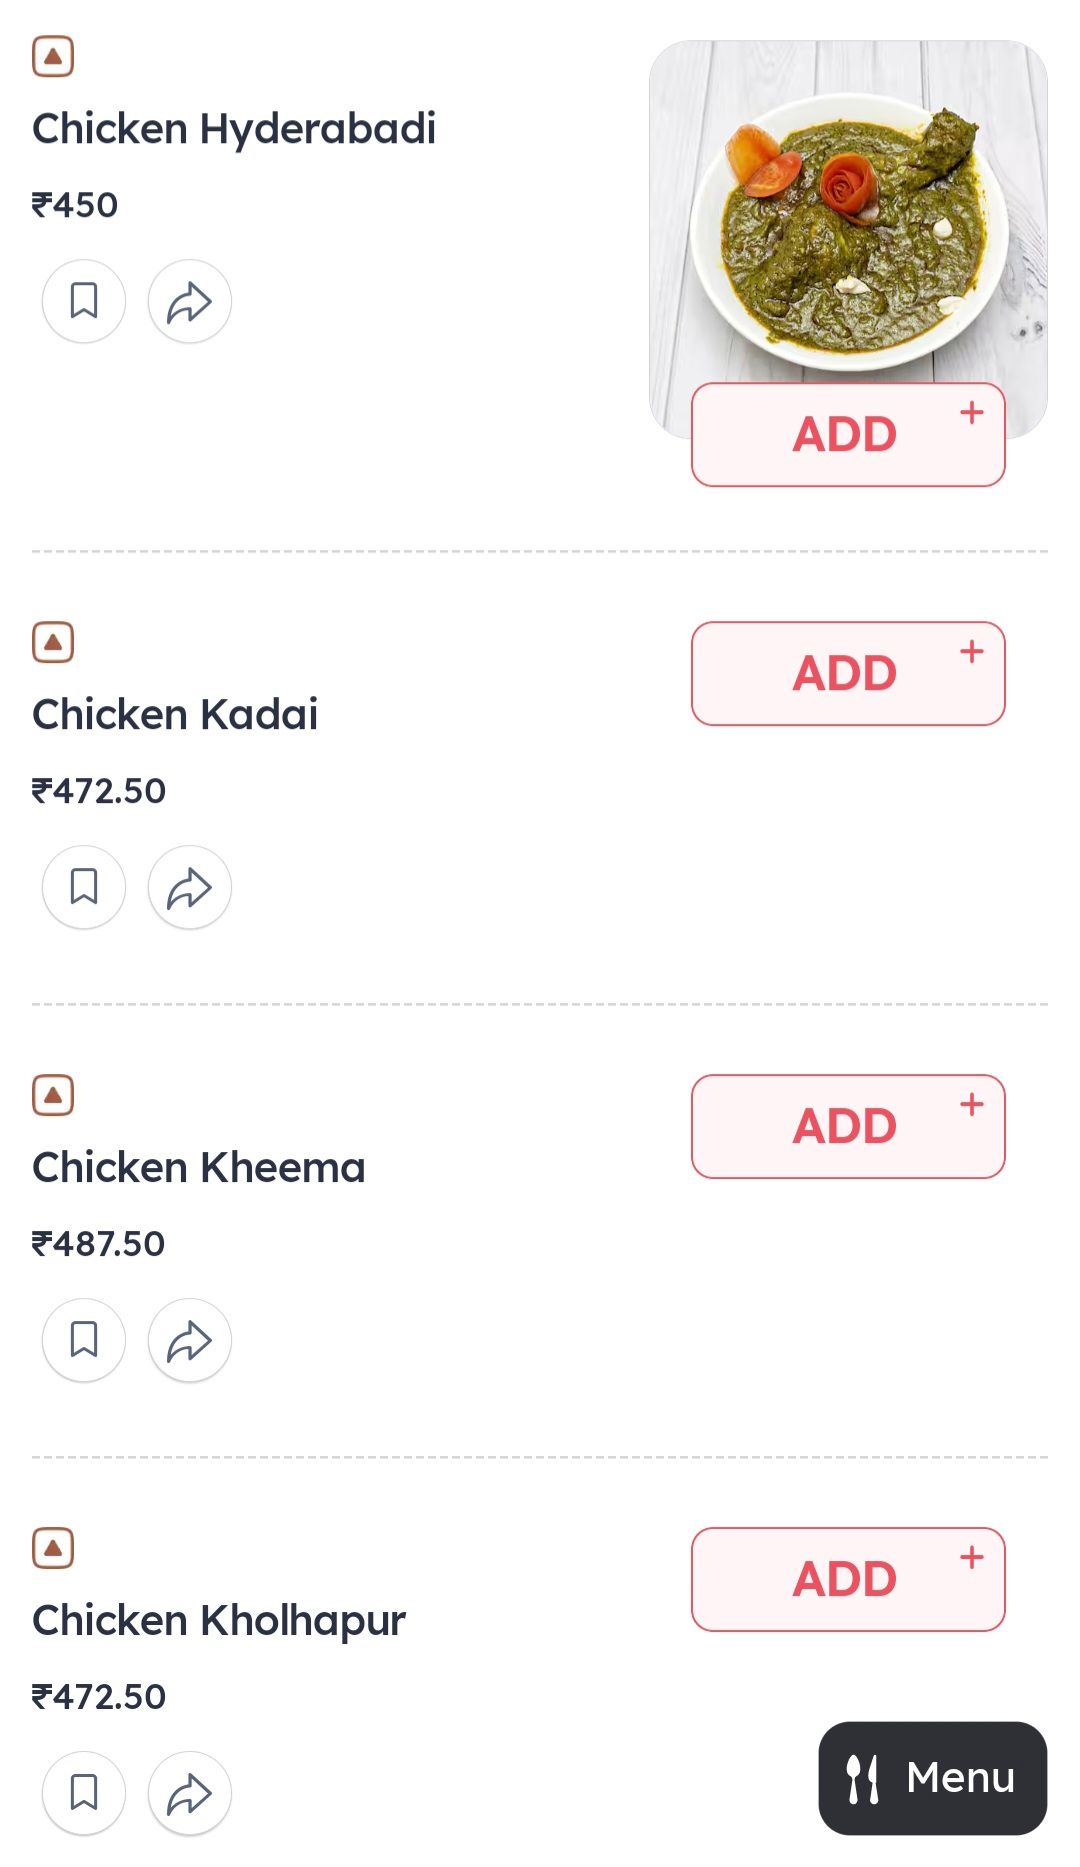Open Chicken Kadai item title

coord(175,714)
